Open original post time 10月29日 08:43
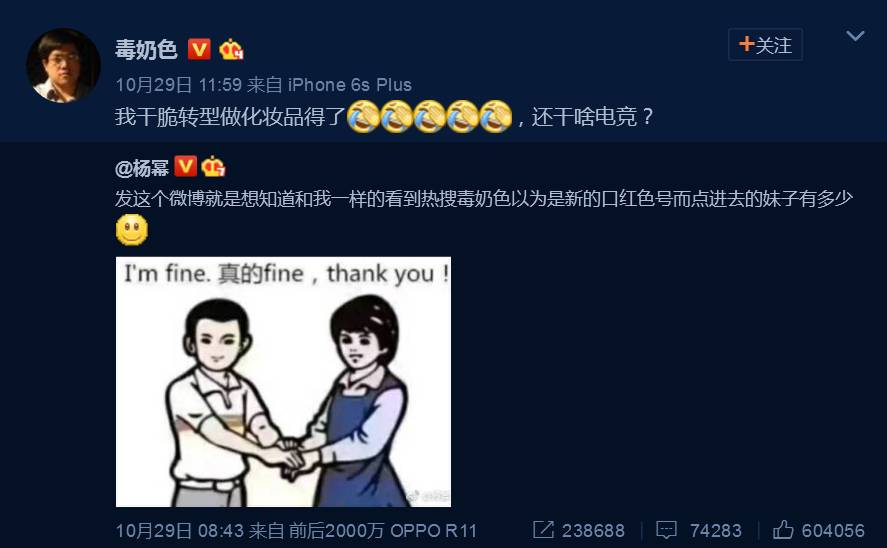The image size is (887, 548). click(179, 530)
